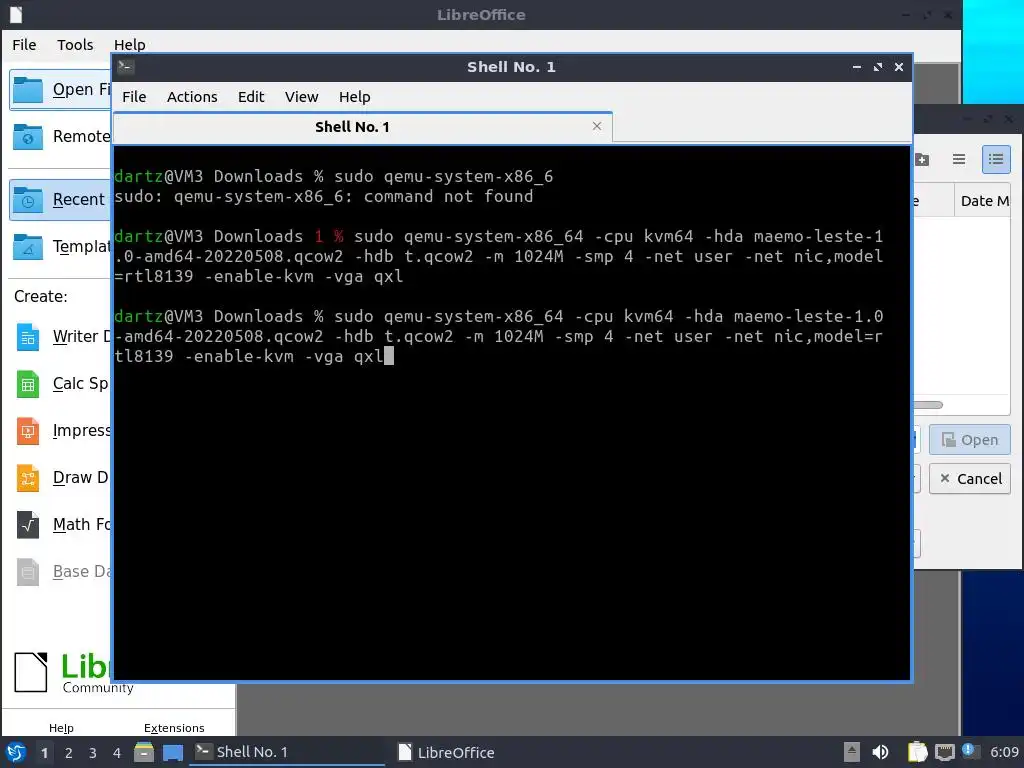The height and width of the screenshot is (768, 1024).
Task: Switch to virtual desktop 3
Action: tap(93, 753)
